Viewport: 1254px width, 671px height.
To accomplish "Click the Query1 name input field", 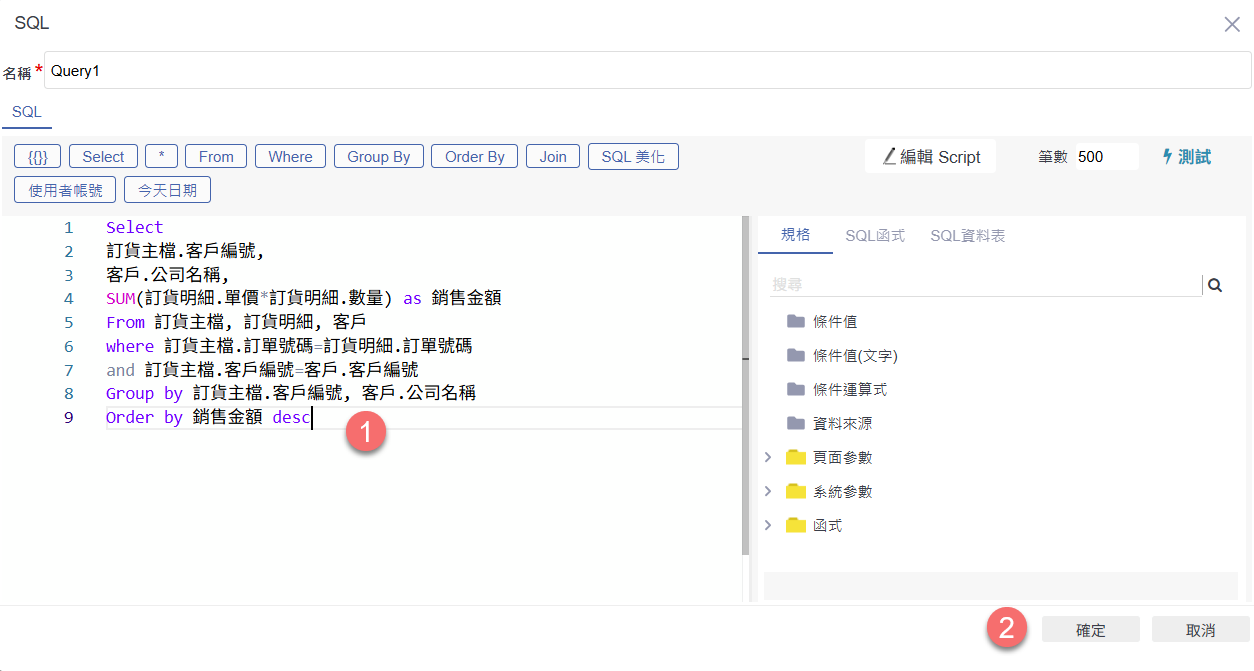I will [x=646, y=71].
